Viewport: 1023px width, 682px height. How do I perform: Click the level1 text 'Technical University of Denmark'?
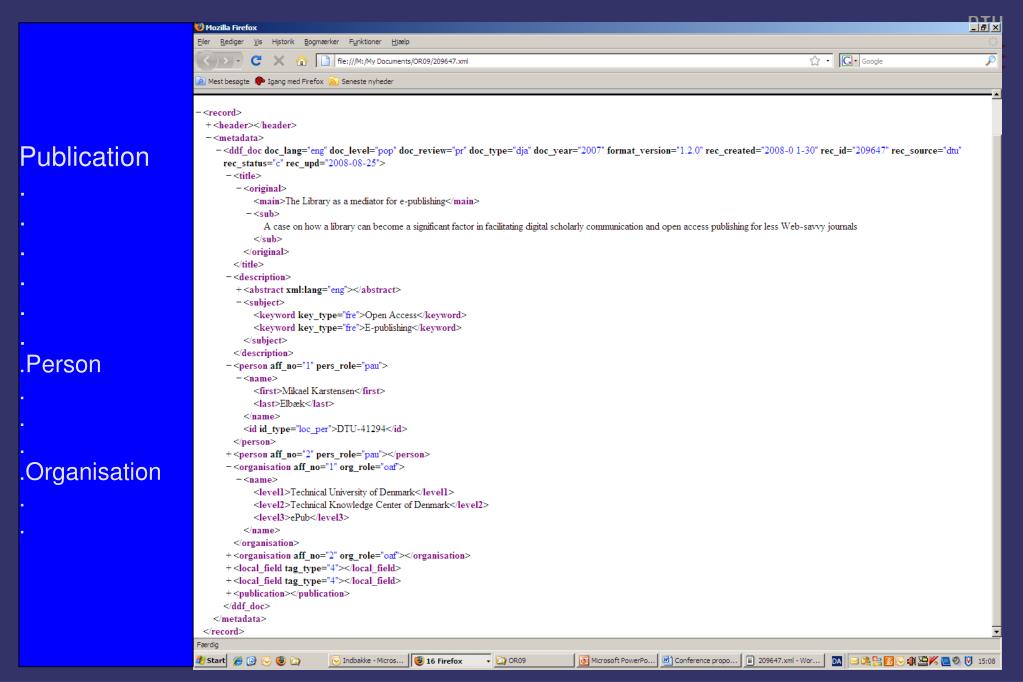[352, 492]
